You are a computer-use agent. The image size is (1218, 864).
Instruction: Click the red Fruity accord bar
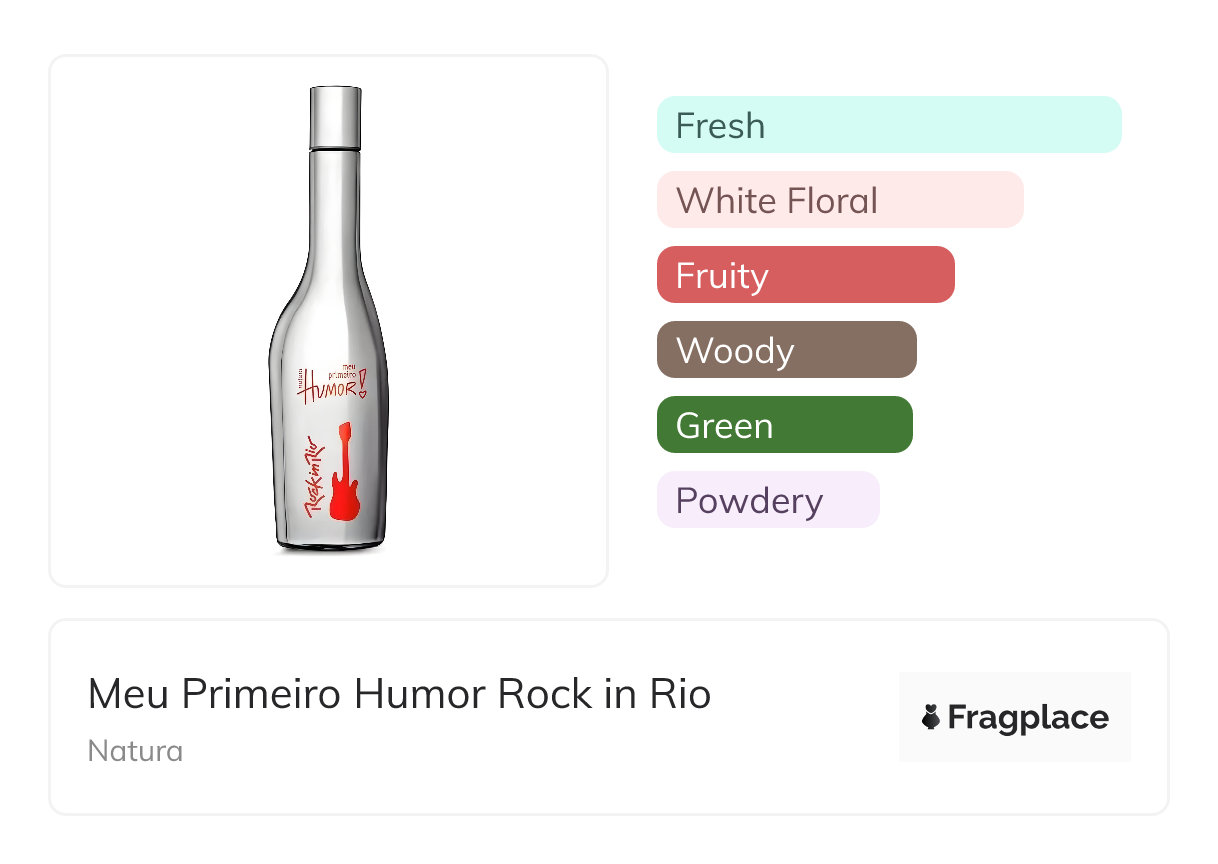coord(805,275)
